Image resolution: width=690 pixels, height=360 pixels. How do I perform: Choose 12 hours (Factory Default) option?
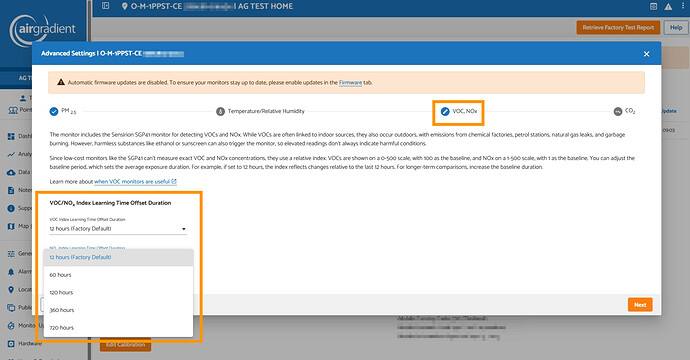pos(118,257)
